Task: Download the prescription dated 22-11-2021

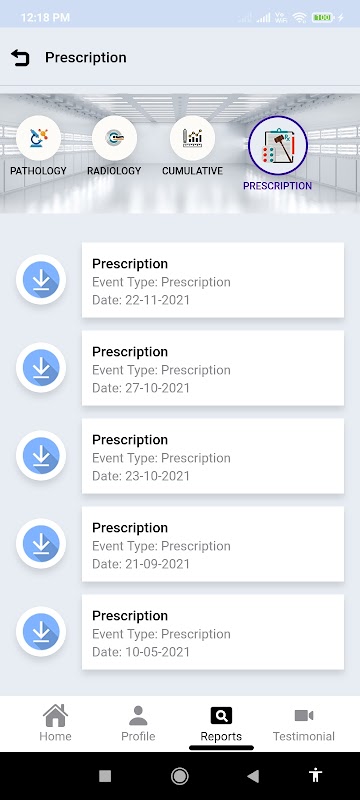Action: tap(41, 280)
